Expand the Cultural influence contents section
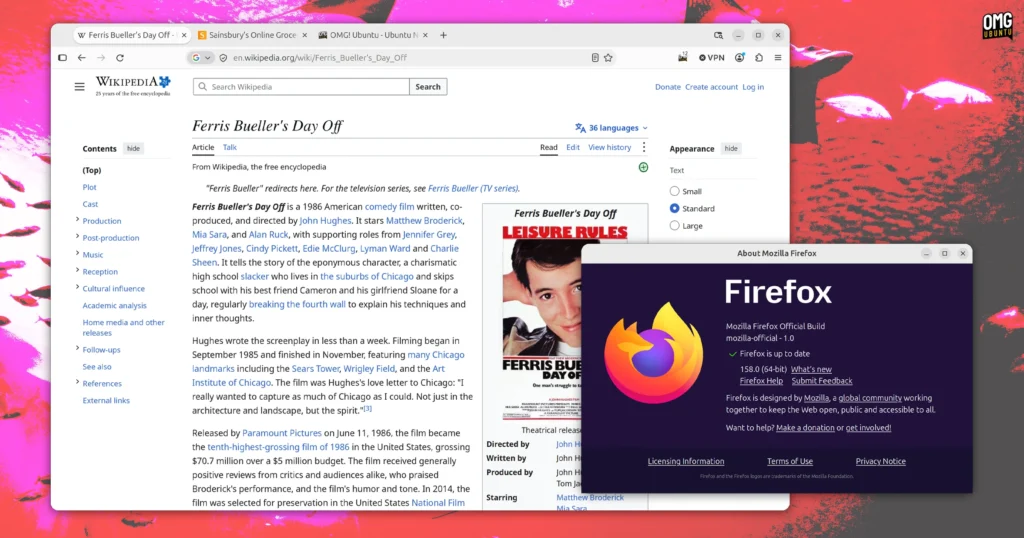 pyautogui.click(x=77, y=288)
